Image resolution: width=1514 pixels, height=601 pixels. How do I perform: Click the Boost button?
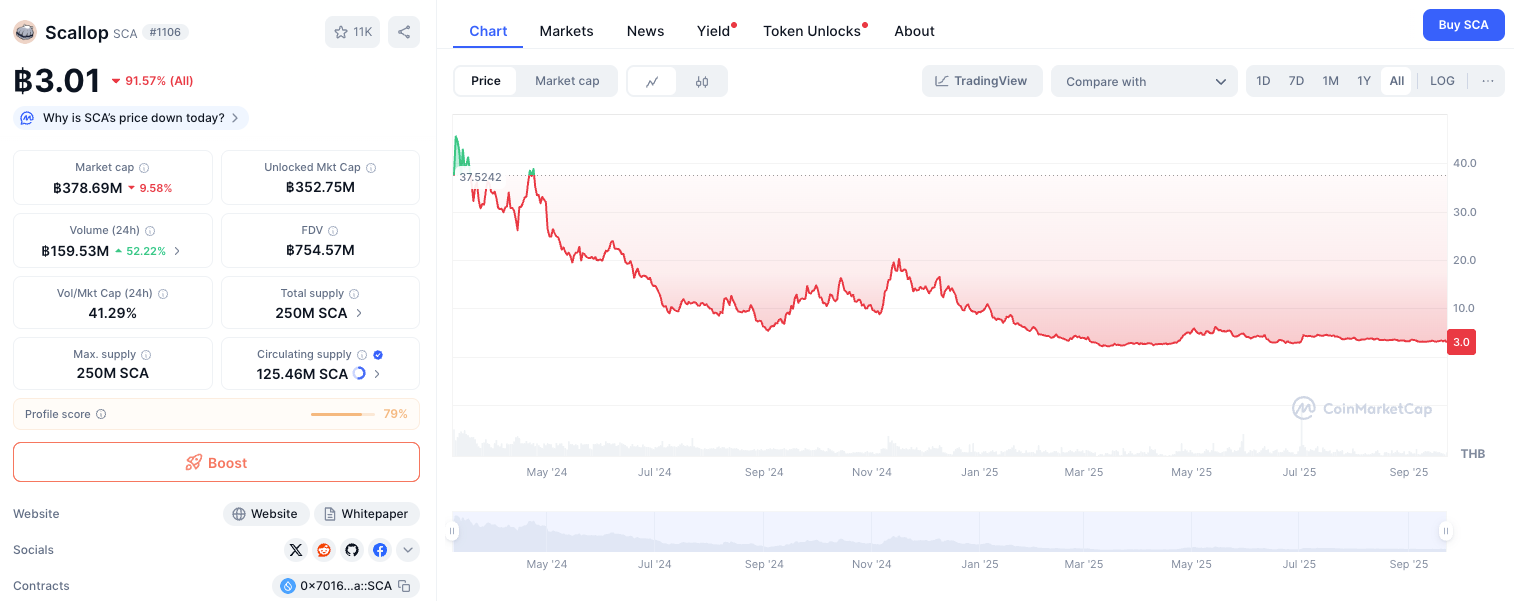(216, 462)
